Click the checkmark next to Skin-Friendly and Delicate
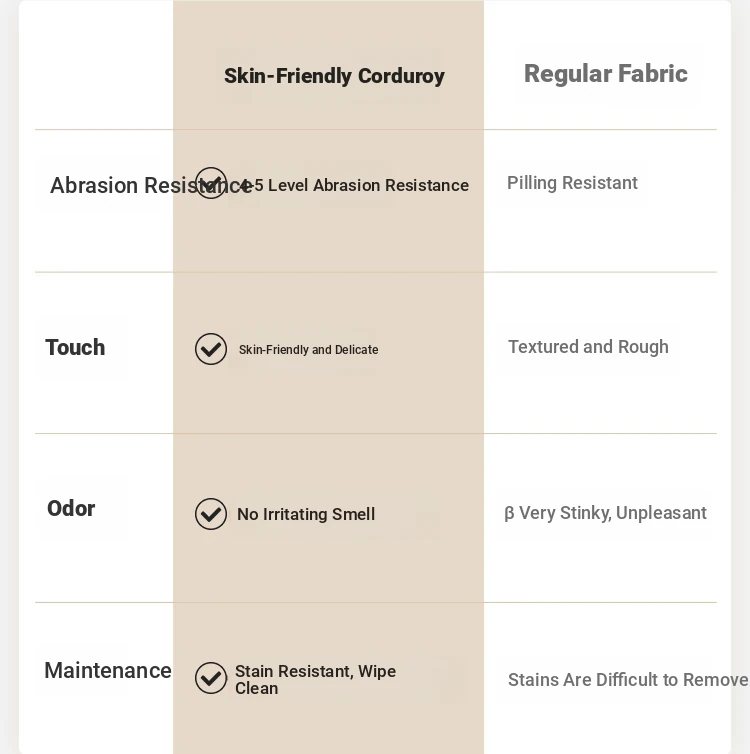Viewport: 750px width, 754px height. (x=211, y=349)
